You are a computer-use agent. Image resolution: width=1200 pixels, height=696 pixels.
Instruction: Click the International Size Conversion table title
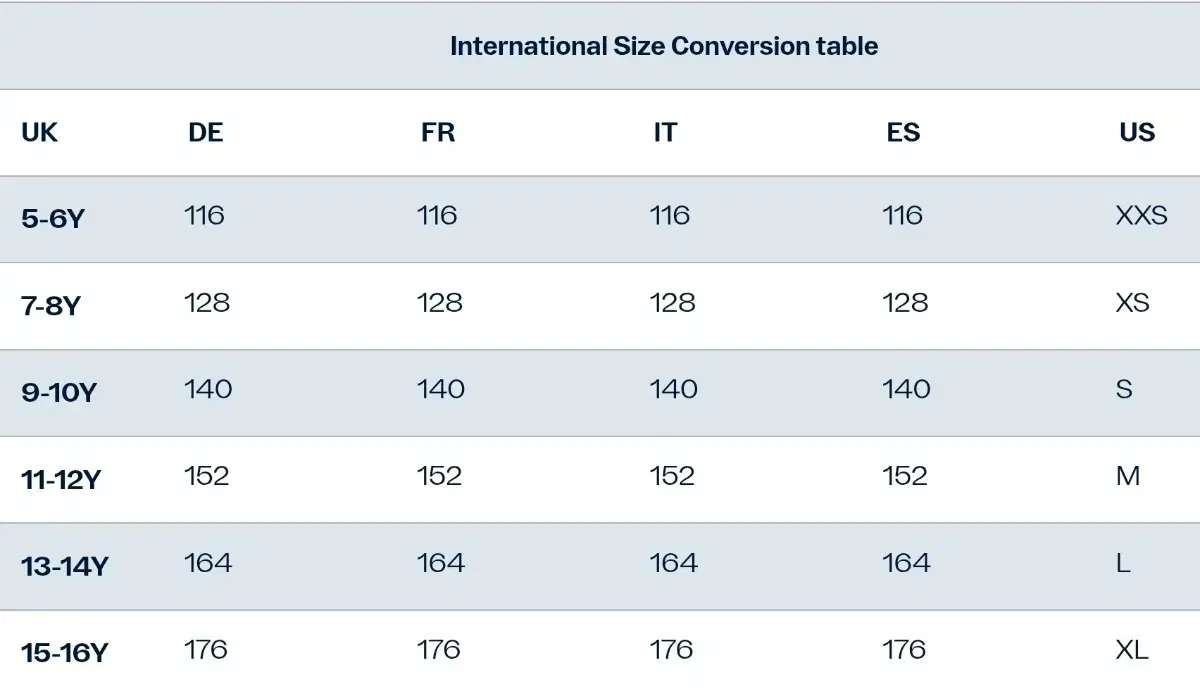(664, 46)
